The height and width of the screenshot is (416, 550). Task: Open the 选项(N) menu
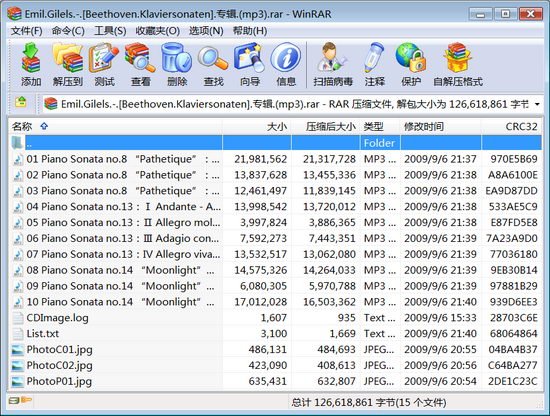click(206, 31)
